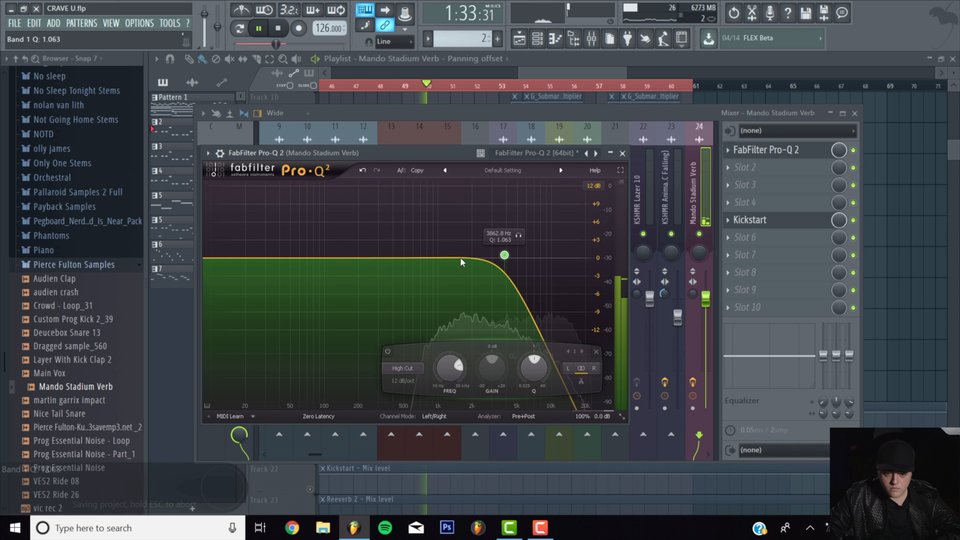Click MIDI Learn in Pro-Q footer

(x=230, y=416)
